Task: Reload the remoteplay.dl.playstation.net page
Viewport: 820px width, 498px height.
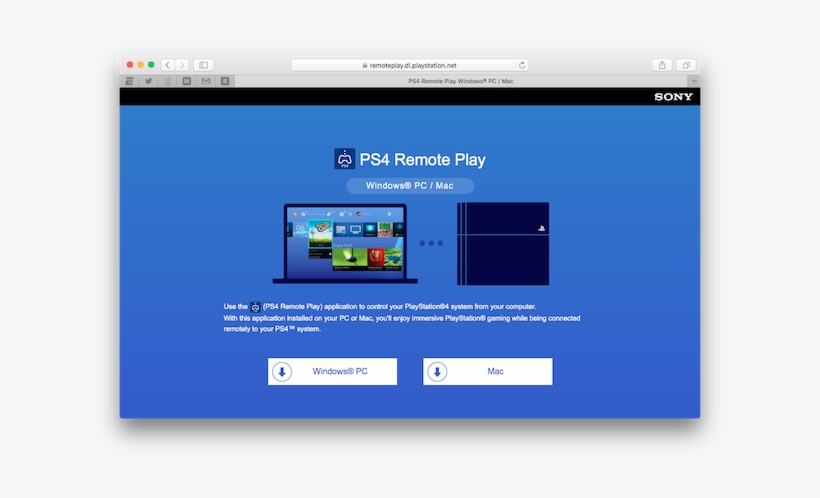Action: pyautogui.click(x=521, y=65)
